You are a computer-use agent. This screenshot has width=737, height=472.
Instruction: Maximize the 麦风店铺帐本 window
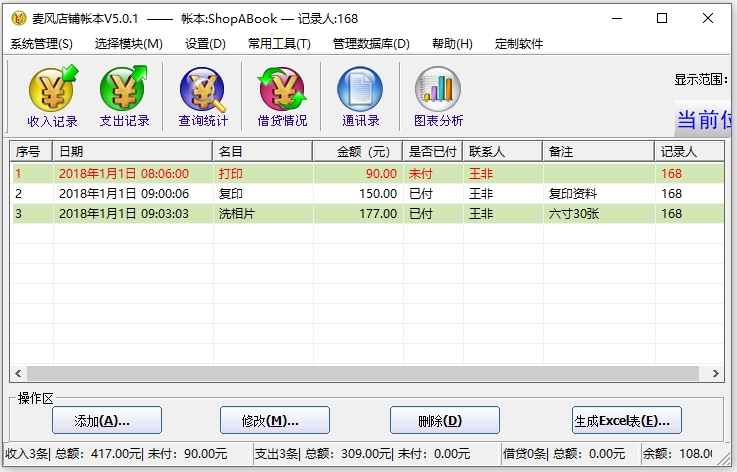[662, 19]
